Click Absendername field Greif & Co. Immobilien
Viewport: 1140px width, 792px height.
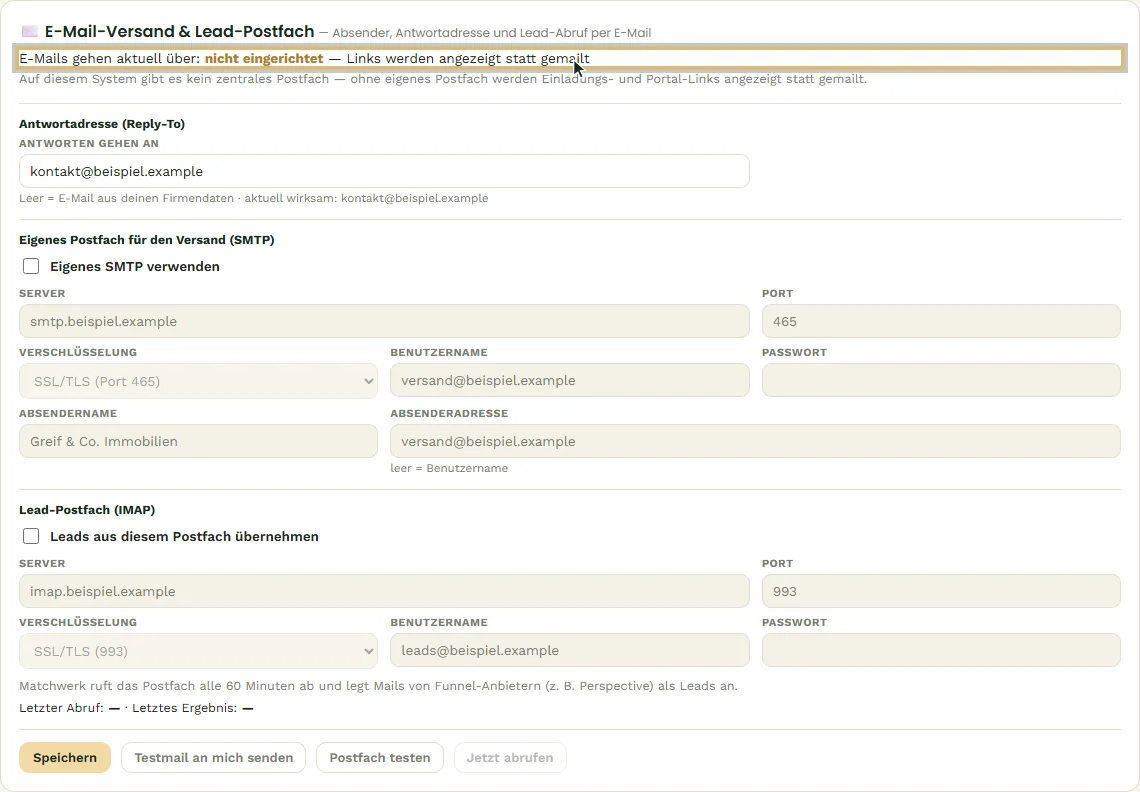(x=198, y=441)
